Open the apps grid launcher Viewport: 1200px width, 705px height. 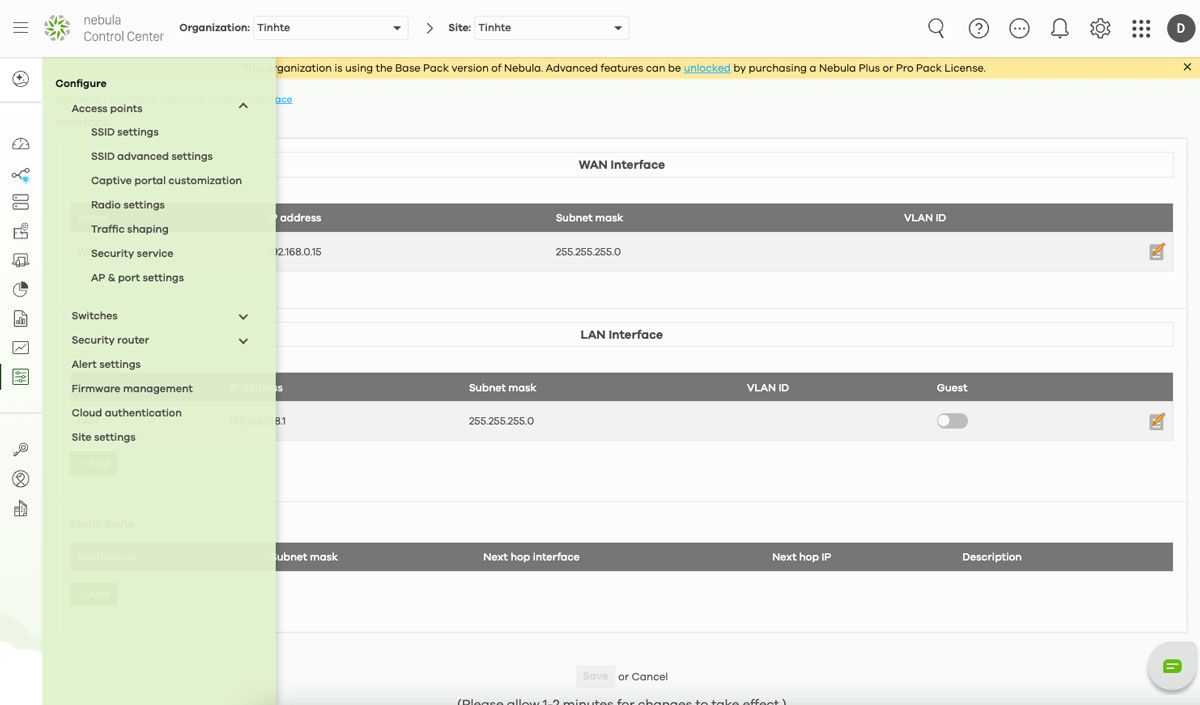point(1141,29)
